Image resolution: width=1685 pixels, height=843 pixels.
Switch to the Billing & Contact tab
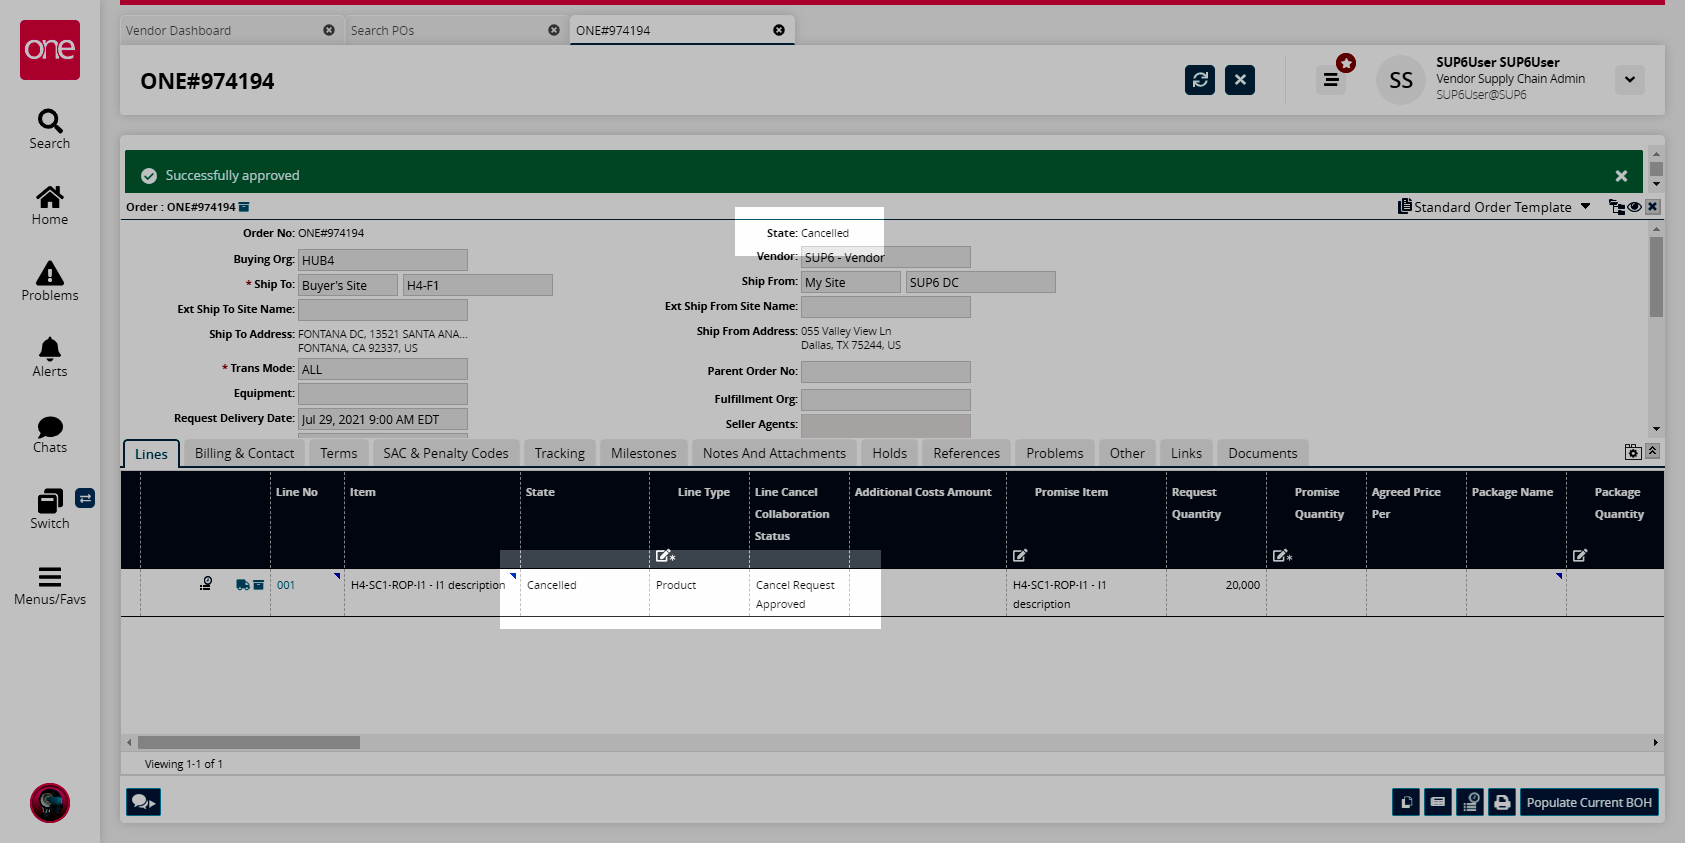(244, 453)
